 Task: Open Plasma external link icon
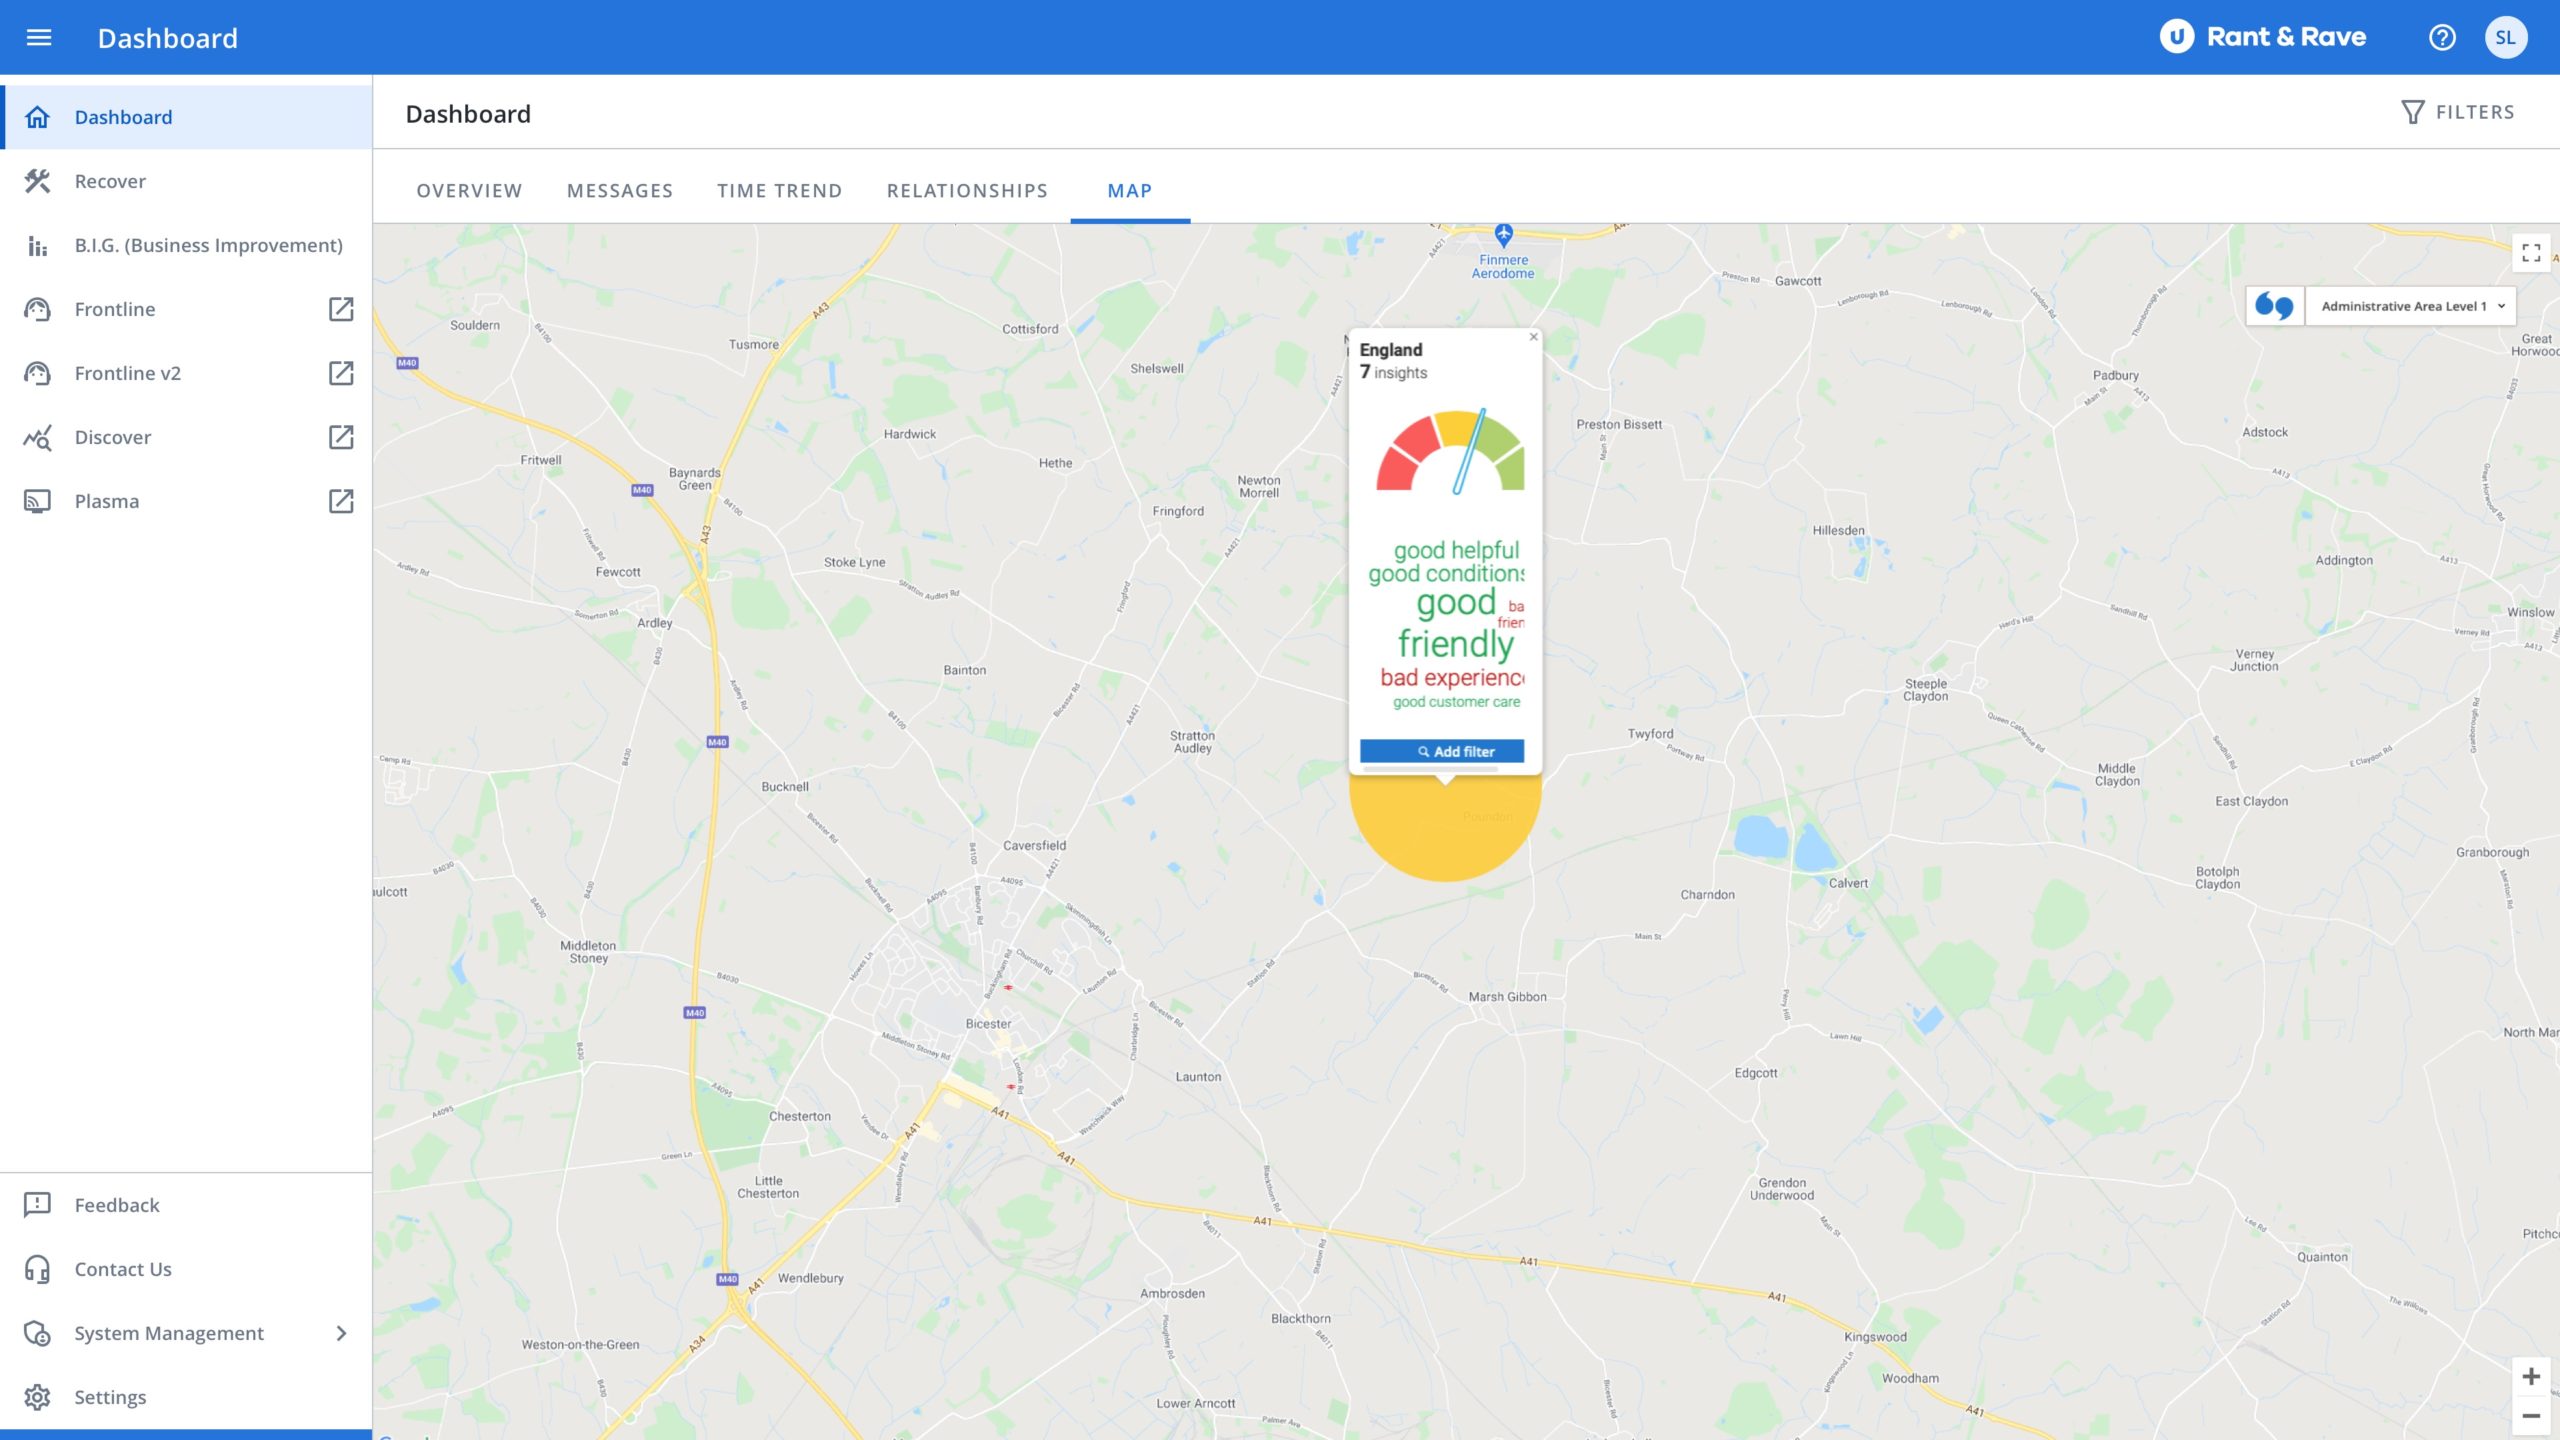(x=341, y=501)
